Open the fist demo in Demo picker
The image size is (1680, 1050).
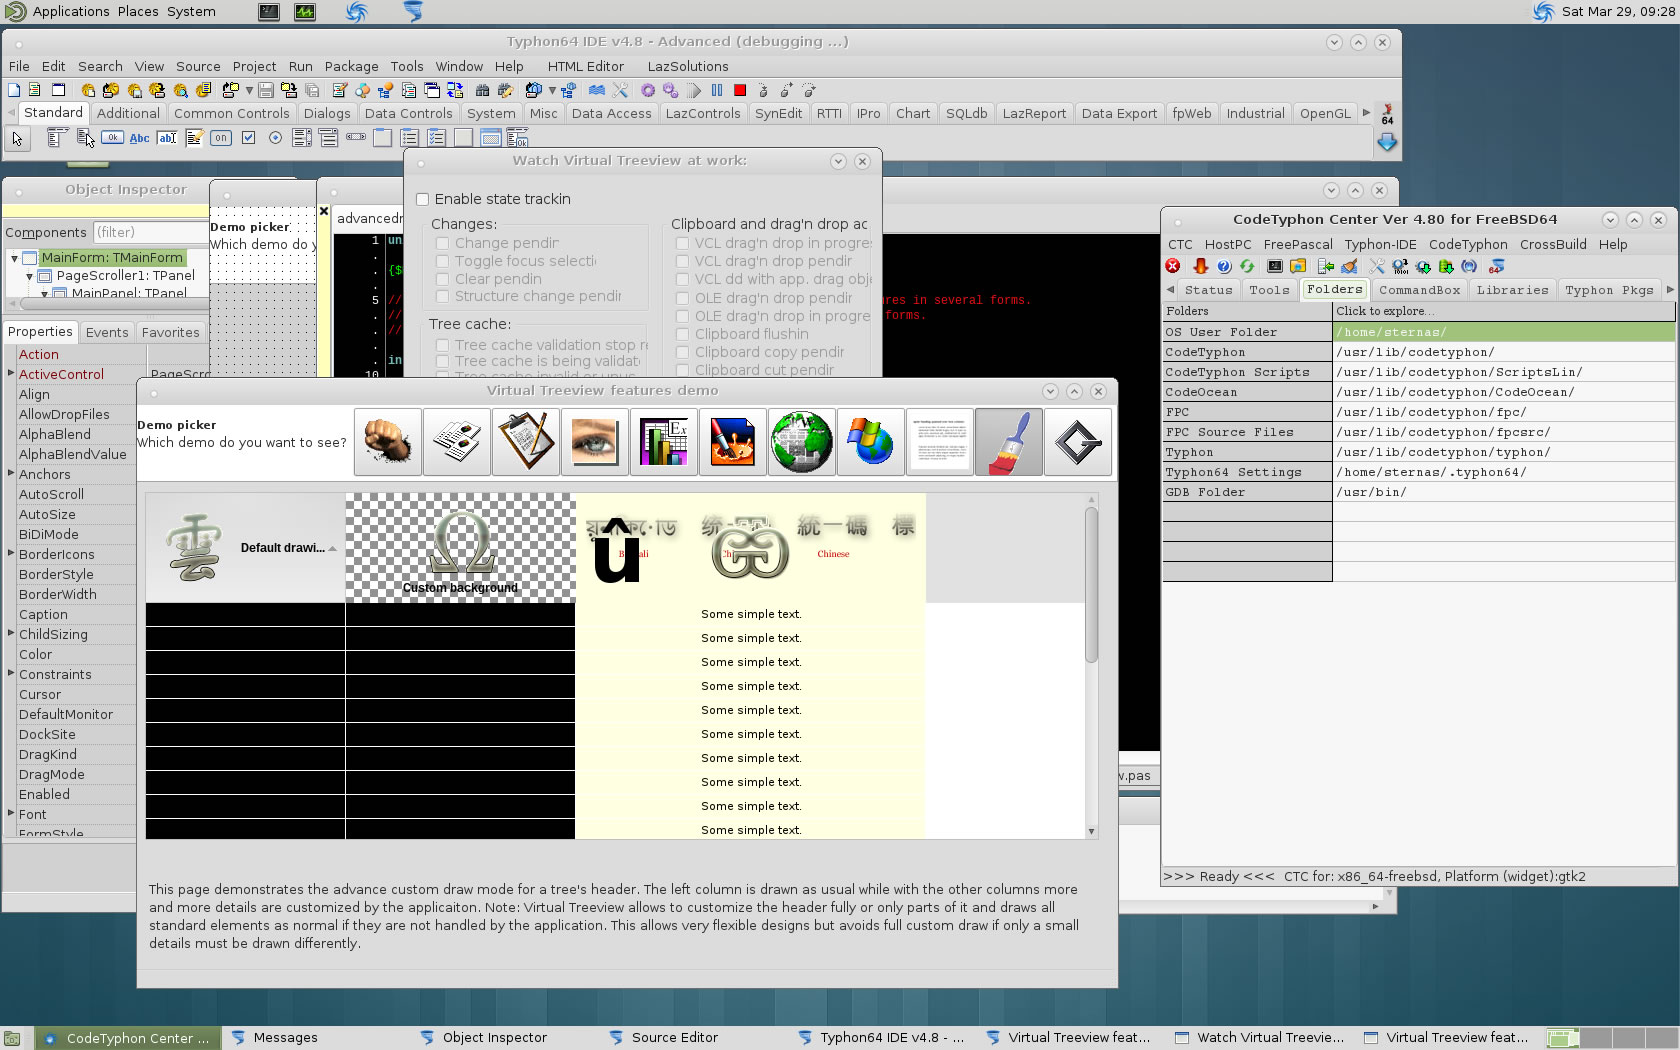[388, 442]
